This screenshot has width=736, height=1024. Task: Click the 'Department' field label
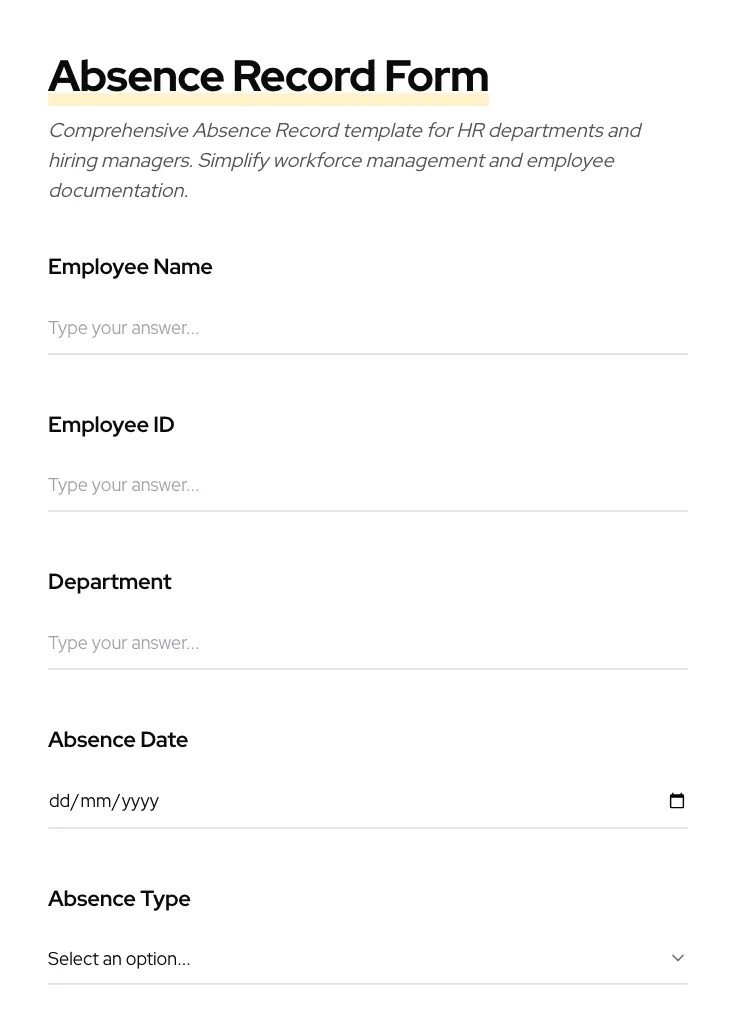pyautogui.click(x=110, y=582)
